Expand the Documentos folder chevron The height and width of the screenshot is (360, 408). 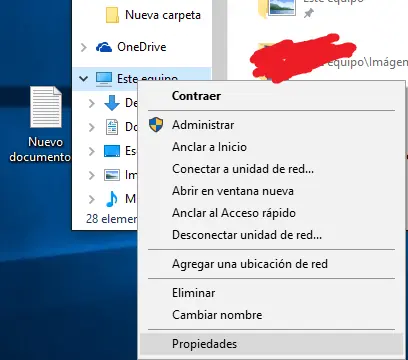(x=92, y=127)
